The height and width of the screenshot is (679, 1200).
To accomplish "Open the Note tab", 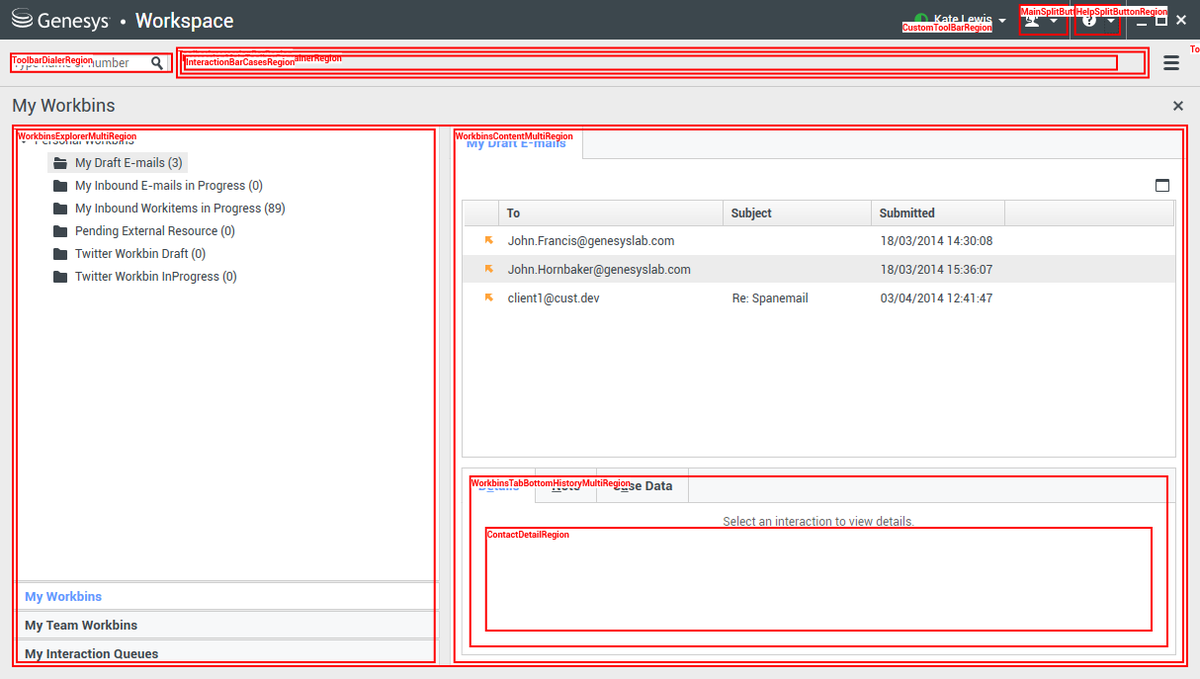I will (x=566, y=486).
